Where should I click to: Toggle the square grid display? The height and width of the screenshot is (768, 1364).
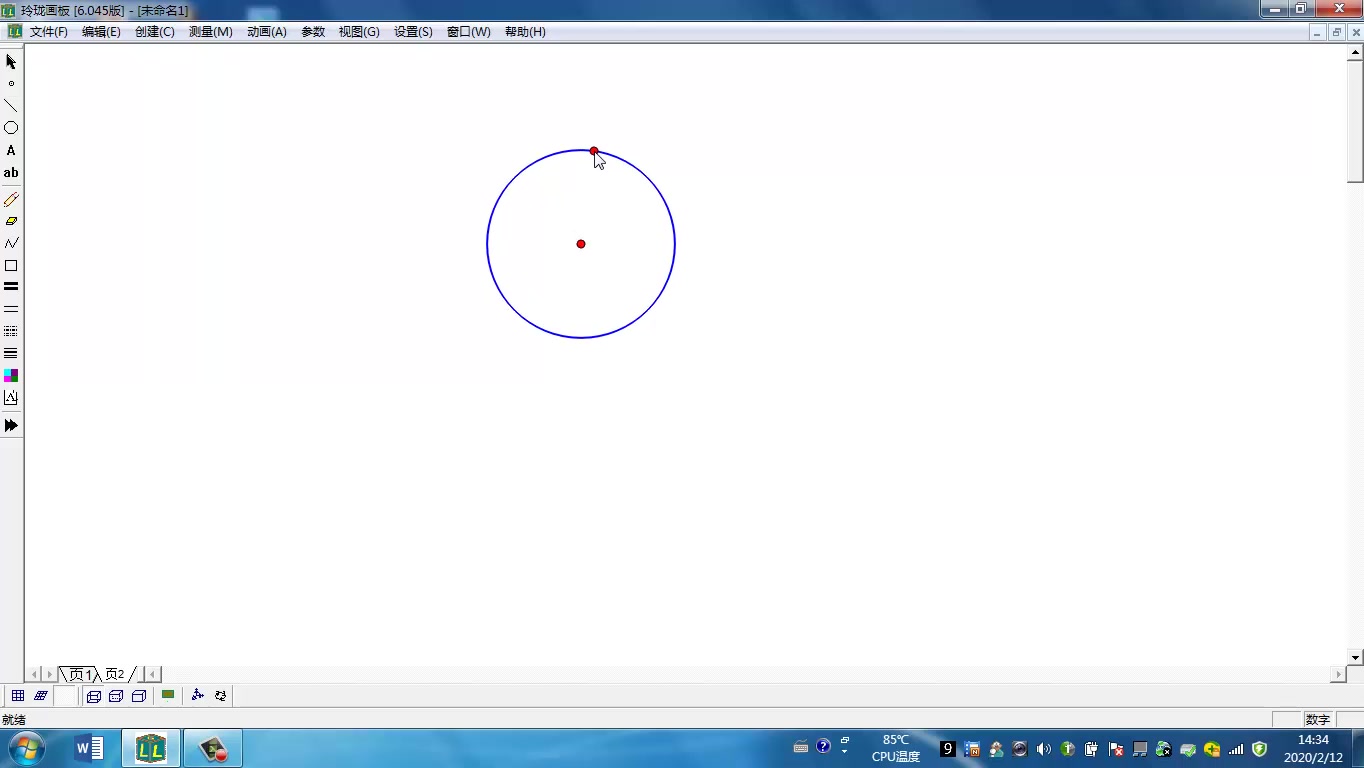(x=18, y=696)
